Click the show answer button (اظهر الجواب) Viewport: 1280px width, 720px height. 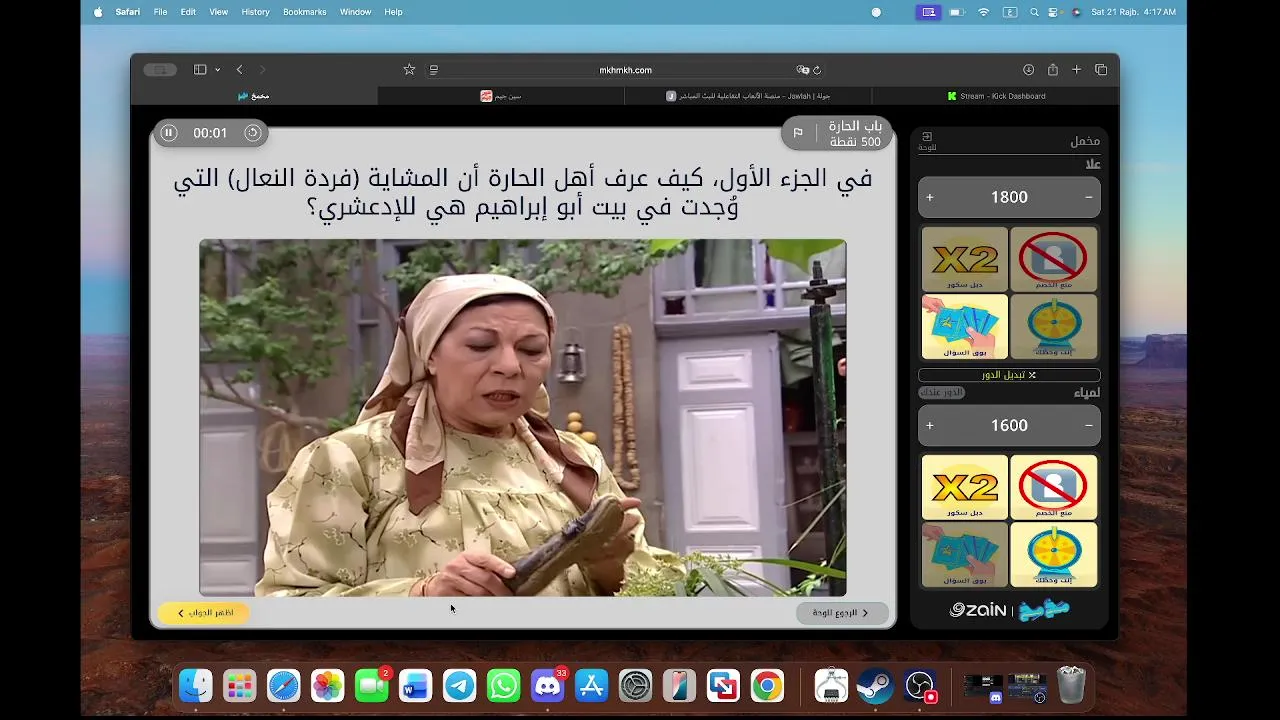tap(204, 613)
